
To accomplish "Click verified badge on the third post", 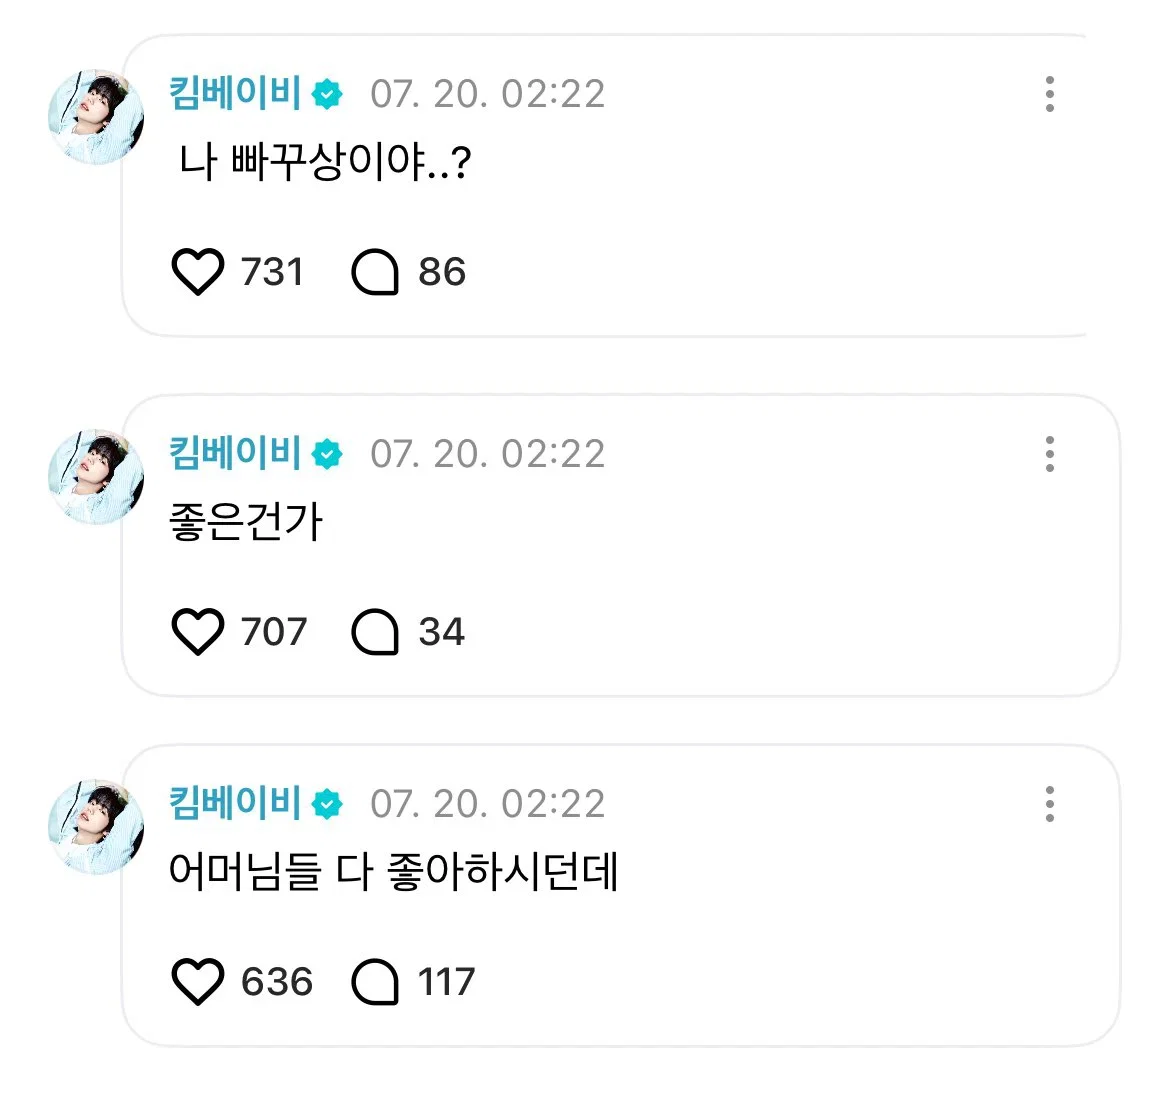I will coord(327,804).
